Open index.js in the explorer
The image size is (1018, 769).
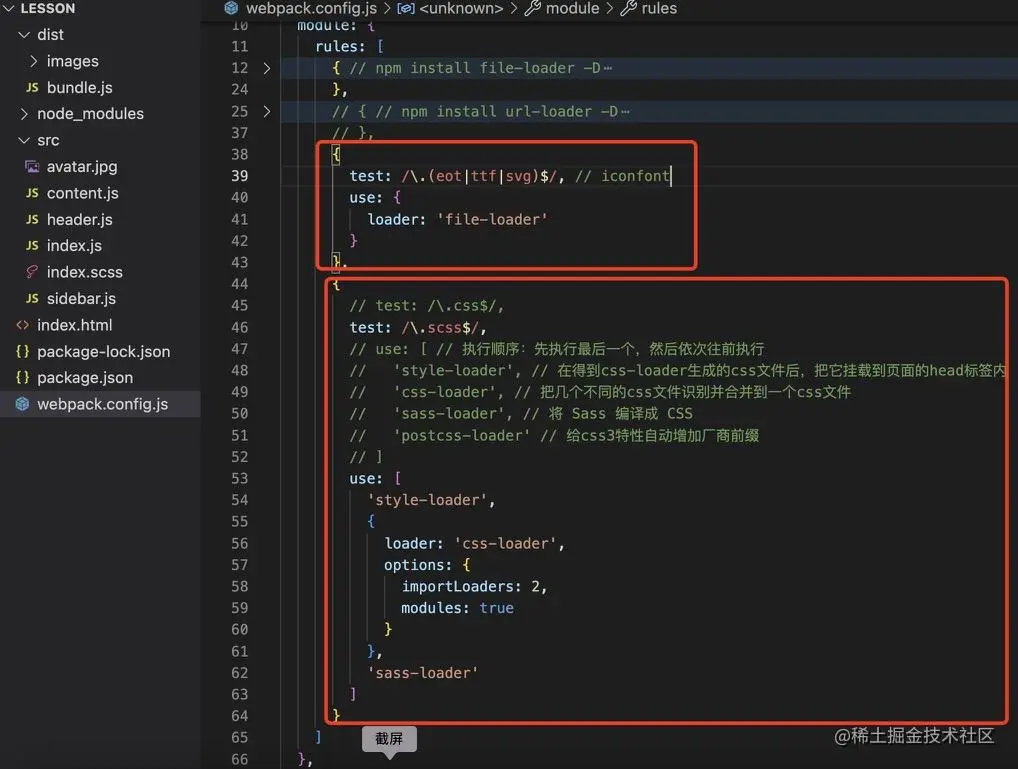tap(74, 246)
